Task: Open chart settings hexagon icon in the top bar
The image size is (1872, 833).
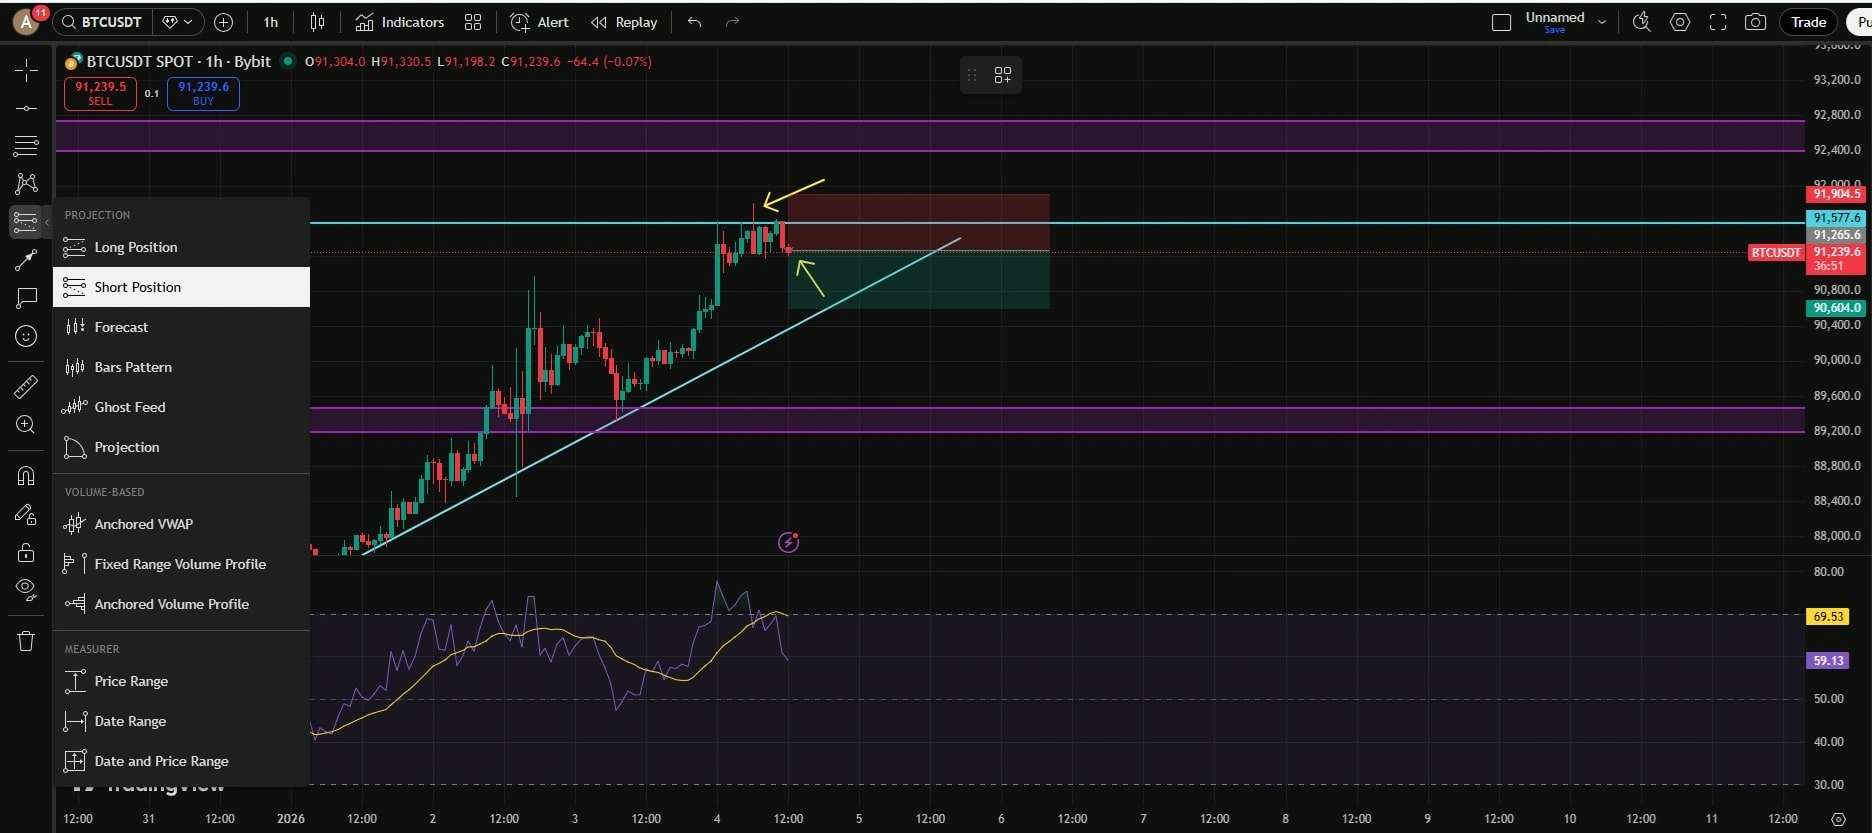Action: click(x=1680, y=22)
